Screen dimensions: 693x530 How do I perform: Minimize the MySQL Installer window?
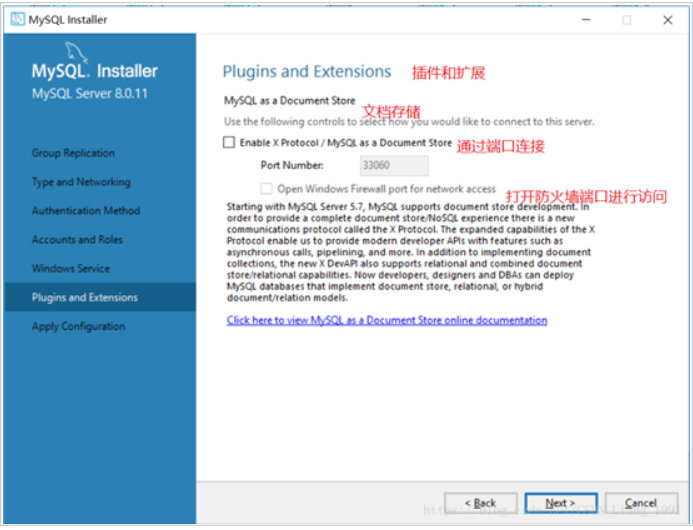pos(586,20)
